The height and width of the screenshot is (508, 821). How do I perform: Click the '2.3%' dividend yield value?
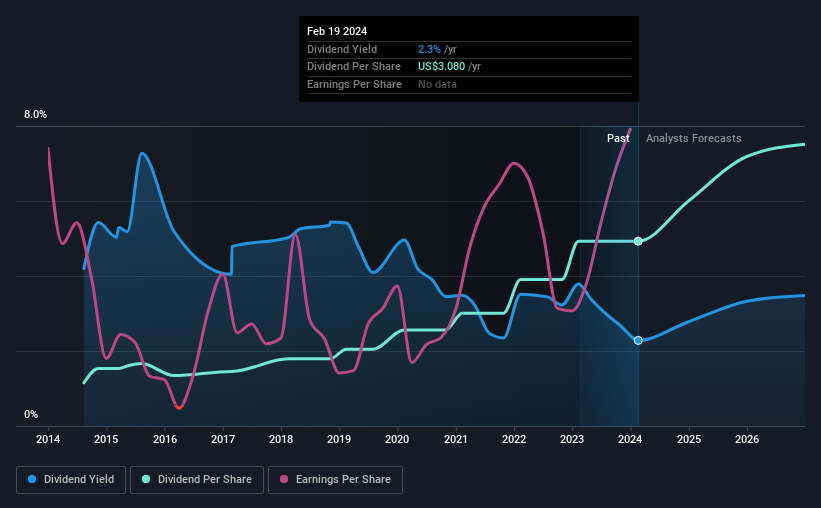tap(429, 49)
